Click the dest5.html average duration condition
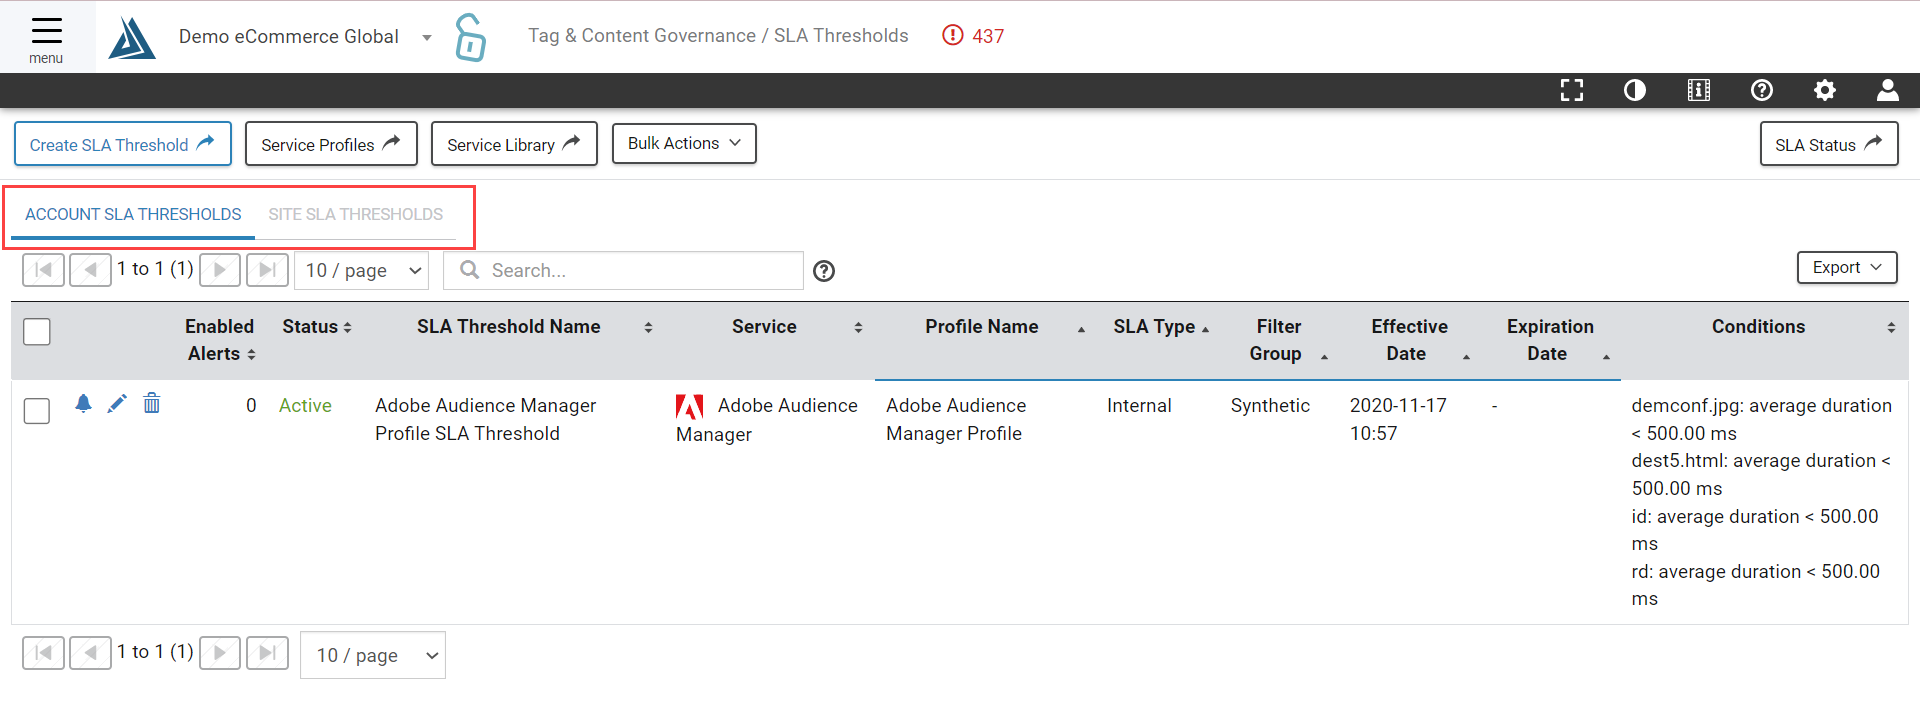The image size is (1920, 709). point(1761,474)
